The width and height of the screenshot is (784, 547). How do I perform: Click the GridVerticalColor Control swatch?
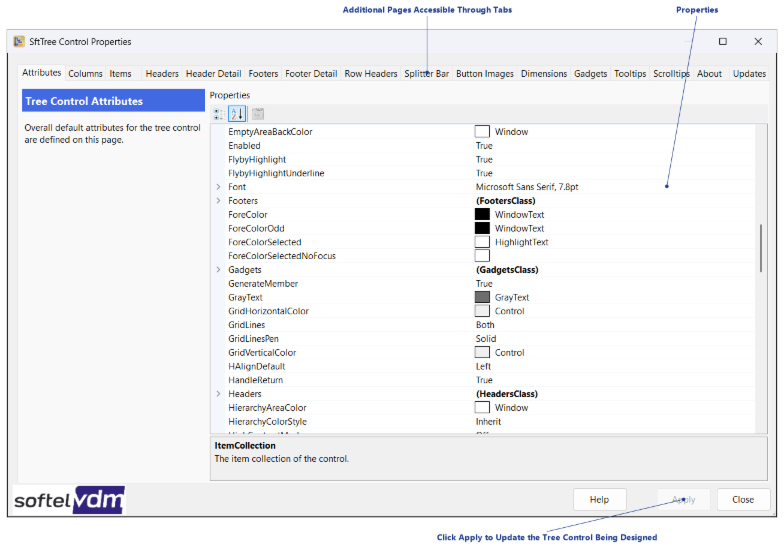[482, 352]
